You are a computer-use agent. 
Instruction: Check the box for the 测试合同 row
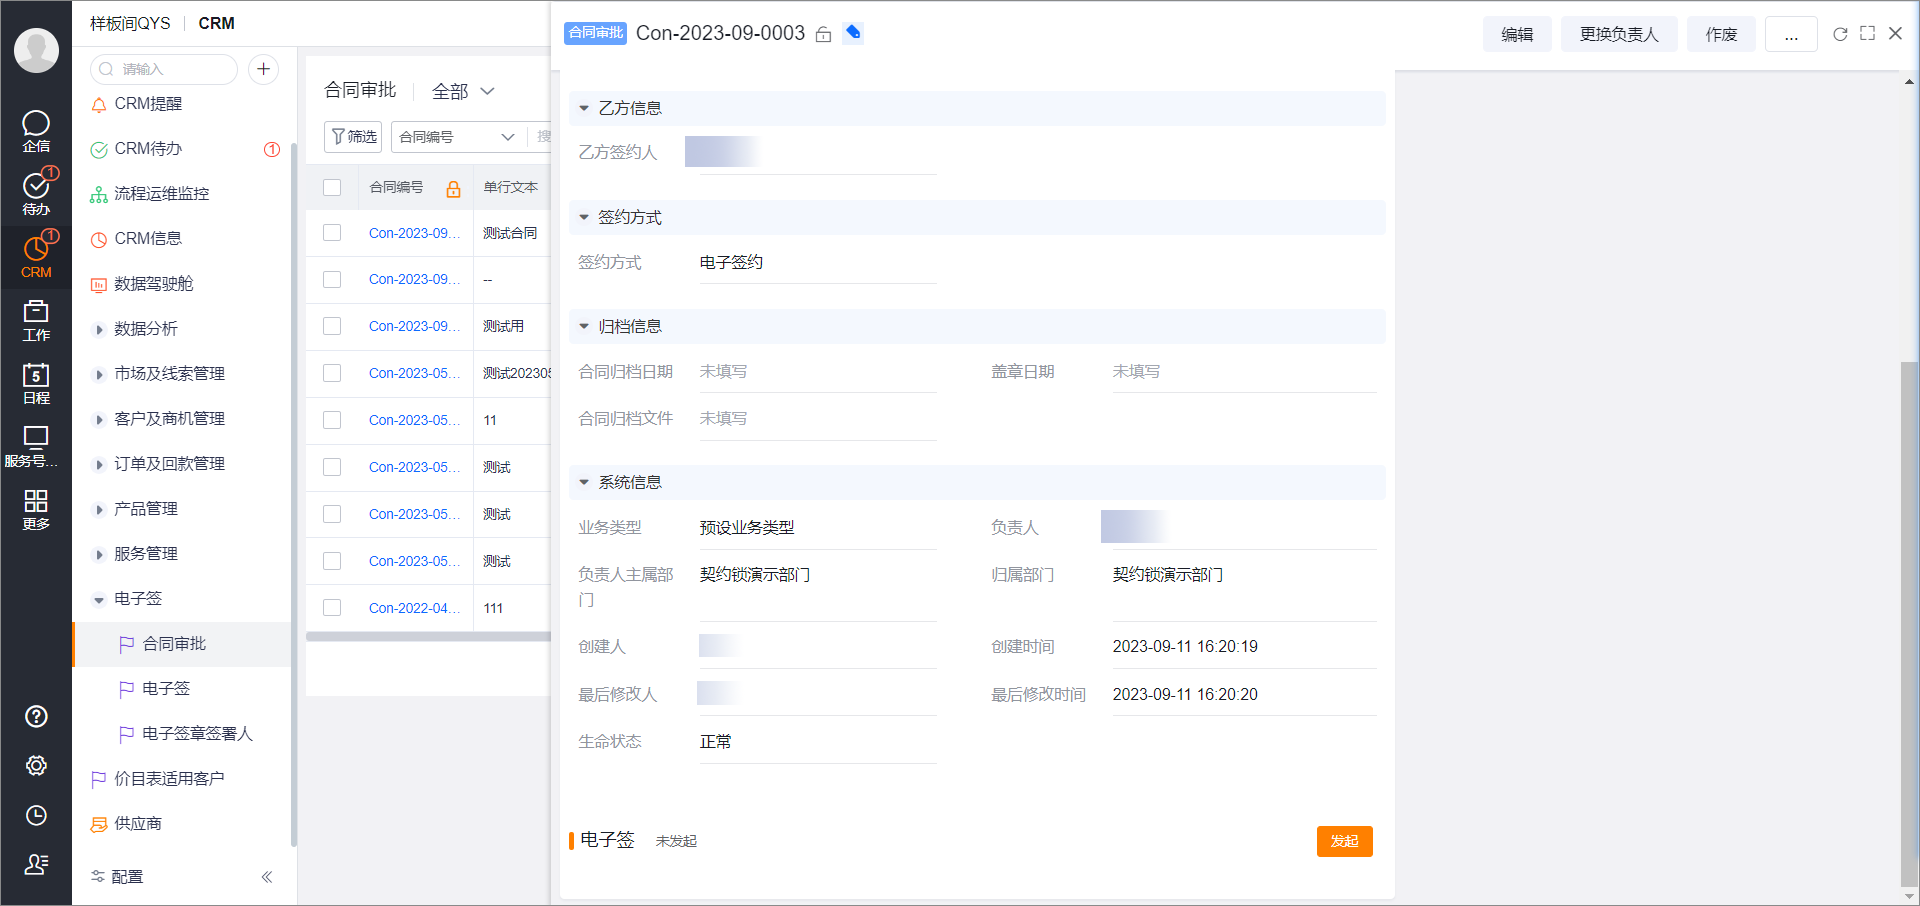(x=333, y=233)
